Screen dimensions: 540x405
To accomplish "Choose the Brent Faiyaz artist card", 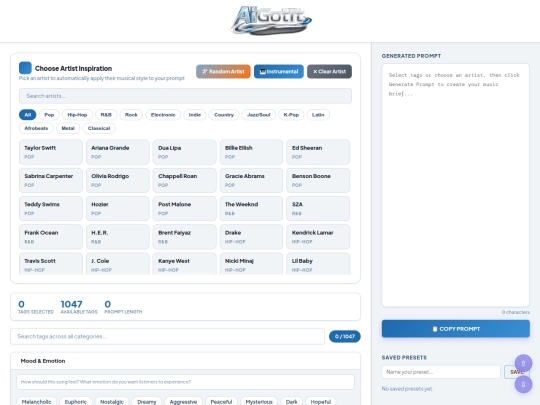I will point(185,237).
